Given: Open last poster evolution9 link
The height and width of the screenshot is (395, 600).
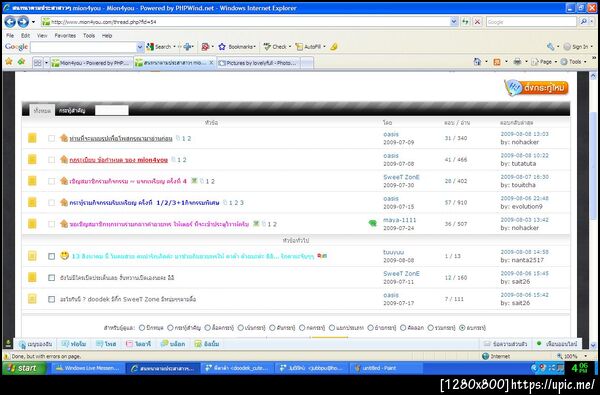Looking at the screenshot, I should (x=527, y=206).
